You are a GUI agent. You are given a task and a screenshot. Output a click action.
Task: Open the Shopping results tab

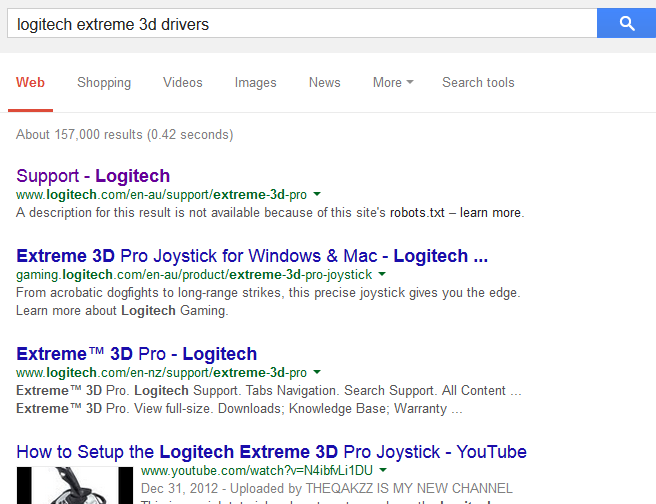[104, 82]
